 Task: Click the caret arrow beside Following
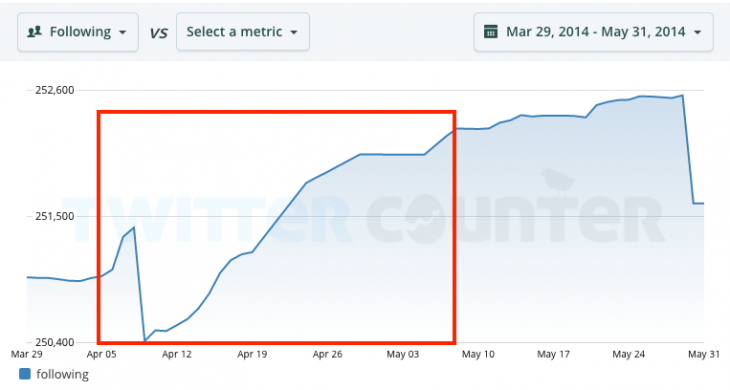pos(122,33)
